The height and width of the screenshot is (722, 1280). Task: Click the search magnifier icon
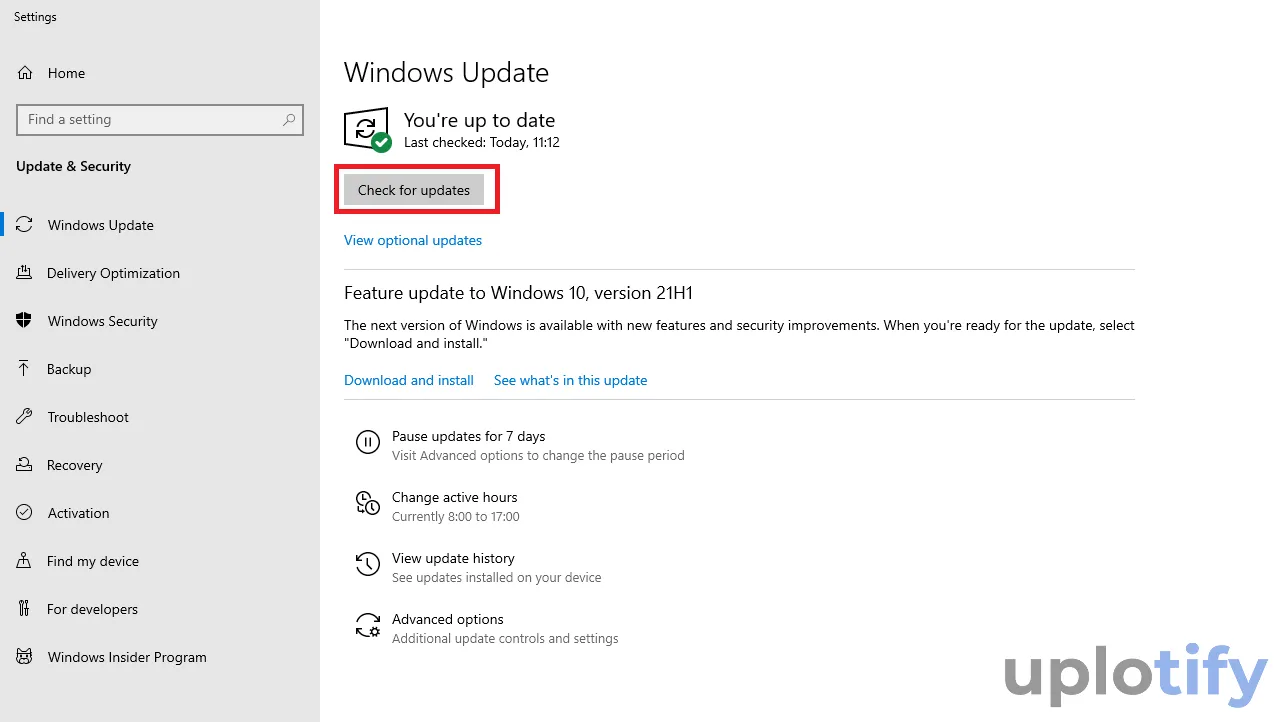coord(289,119)
